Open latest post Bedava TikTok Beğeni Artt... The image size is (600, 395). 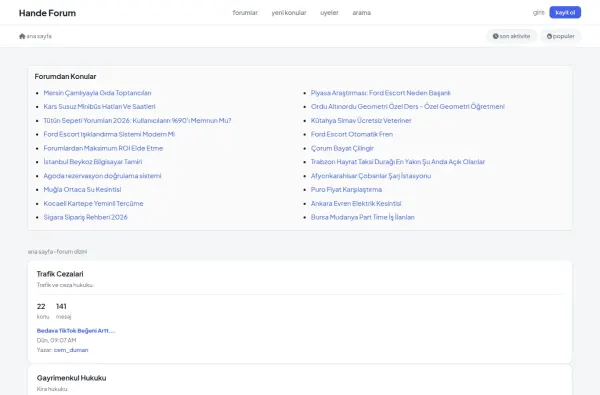76,331
